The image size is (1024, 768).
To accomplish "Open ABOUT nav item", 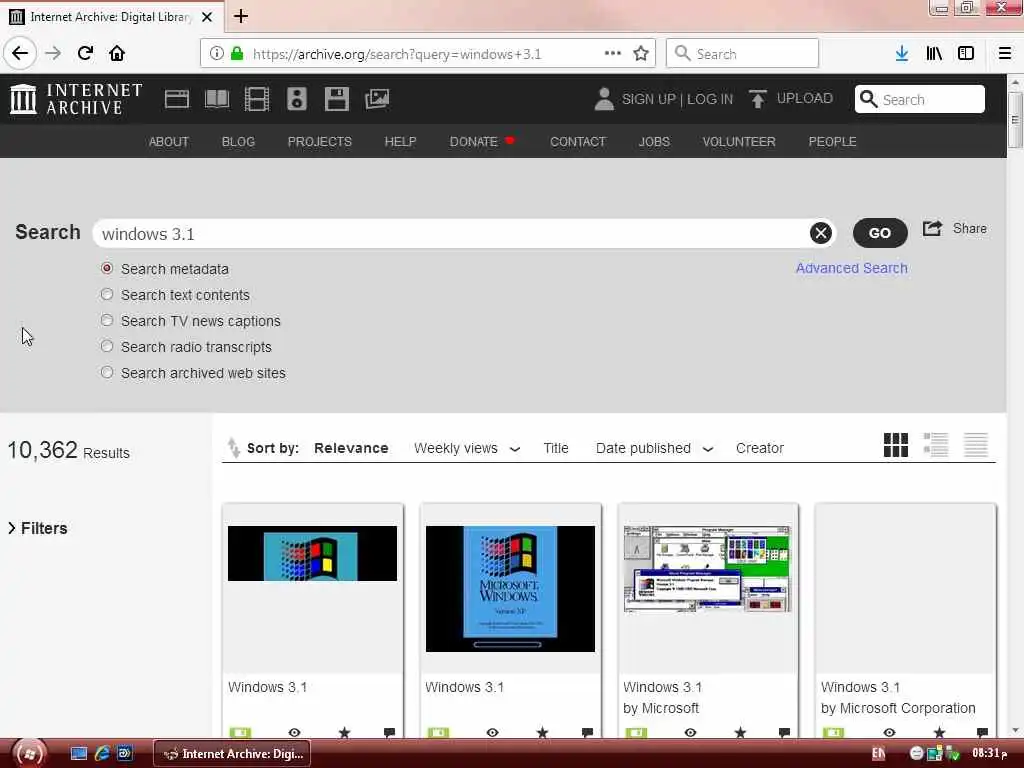I will coord(168,142).
